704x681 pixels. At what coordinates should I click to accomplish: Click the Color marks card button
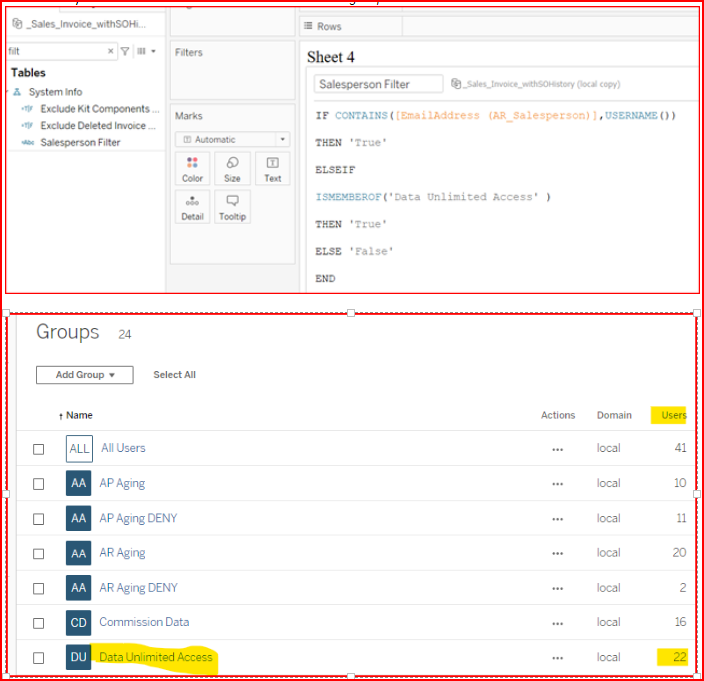(192, 168)
